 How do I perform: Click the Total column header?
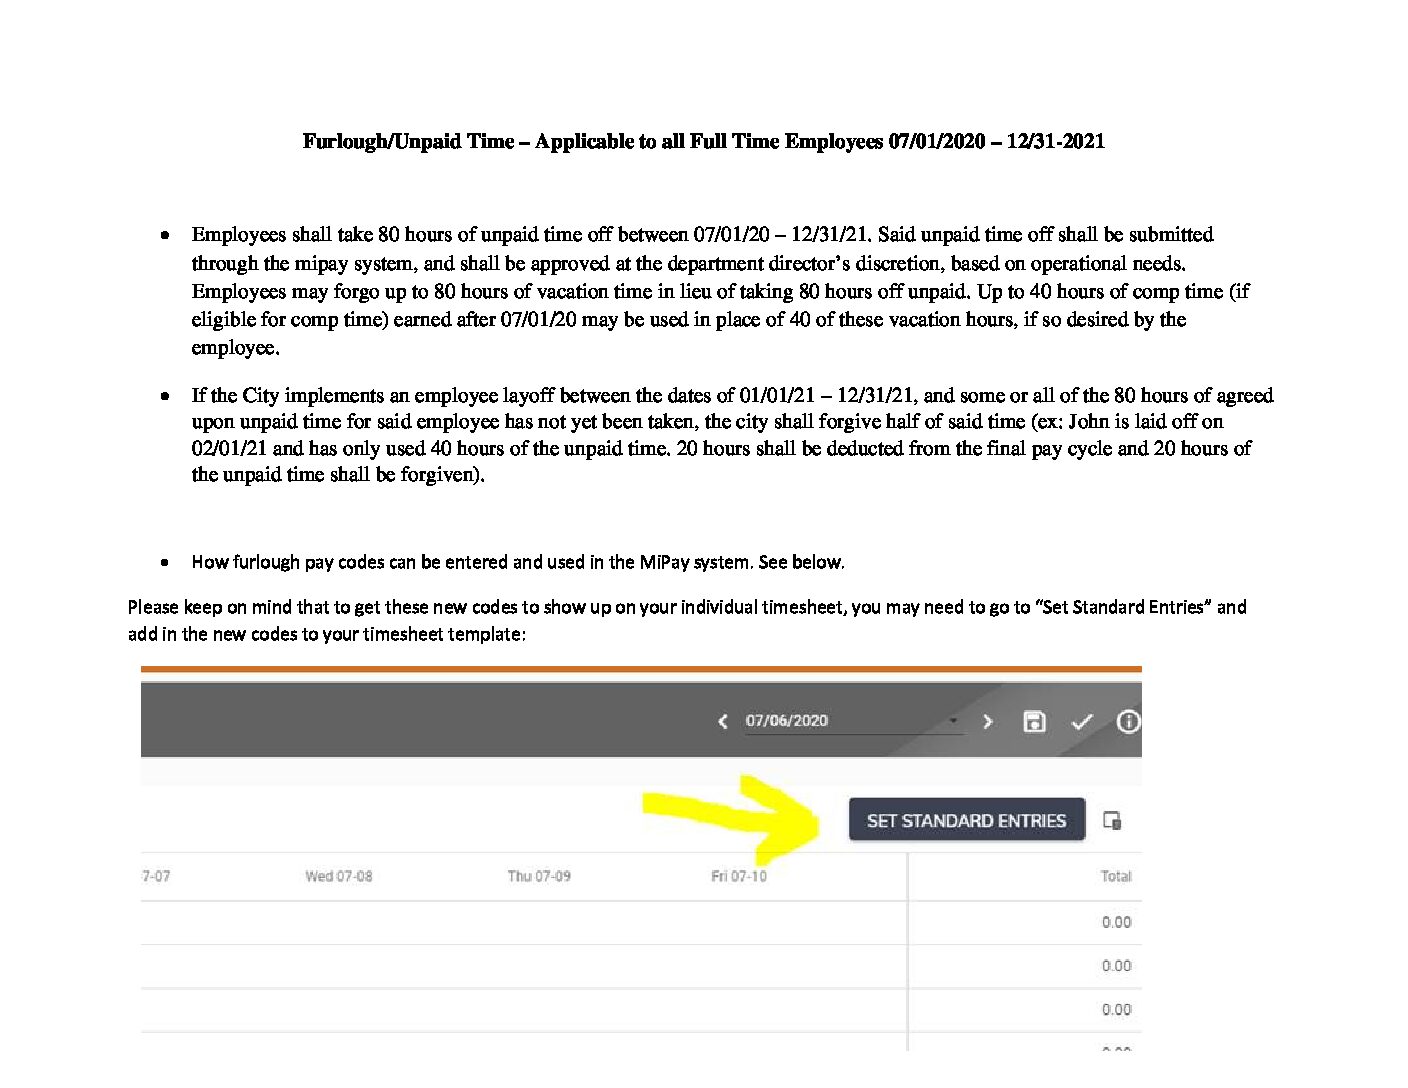click(1115, 876)
